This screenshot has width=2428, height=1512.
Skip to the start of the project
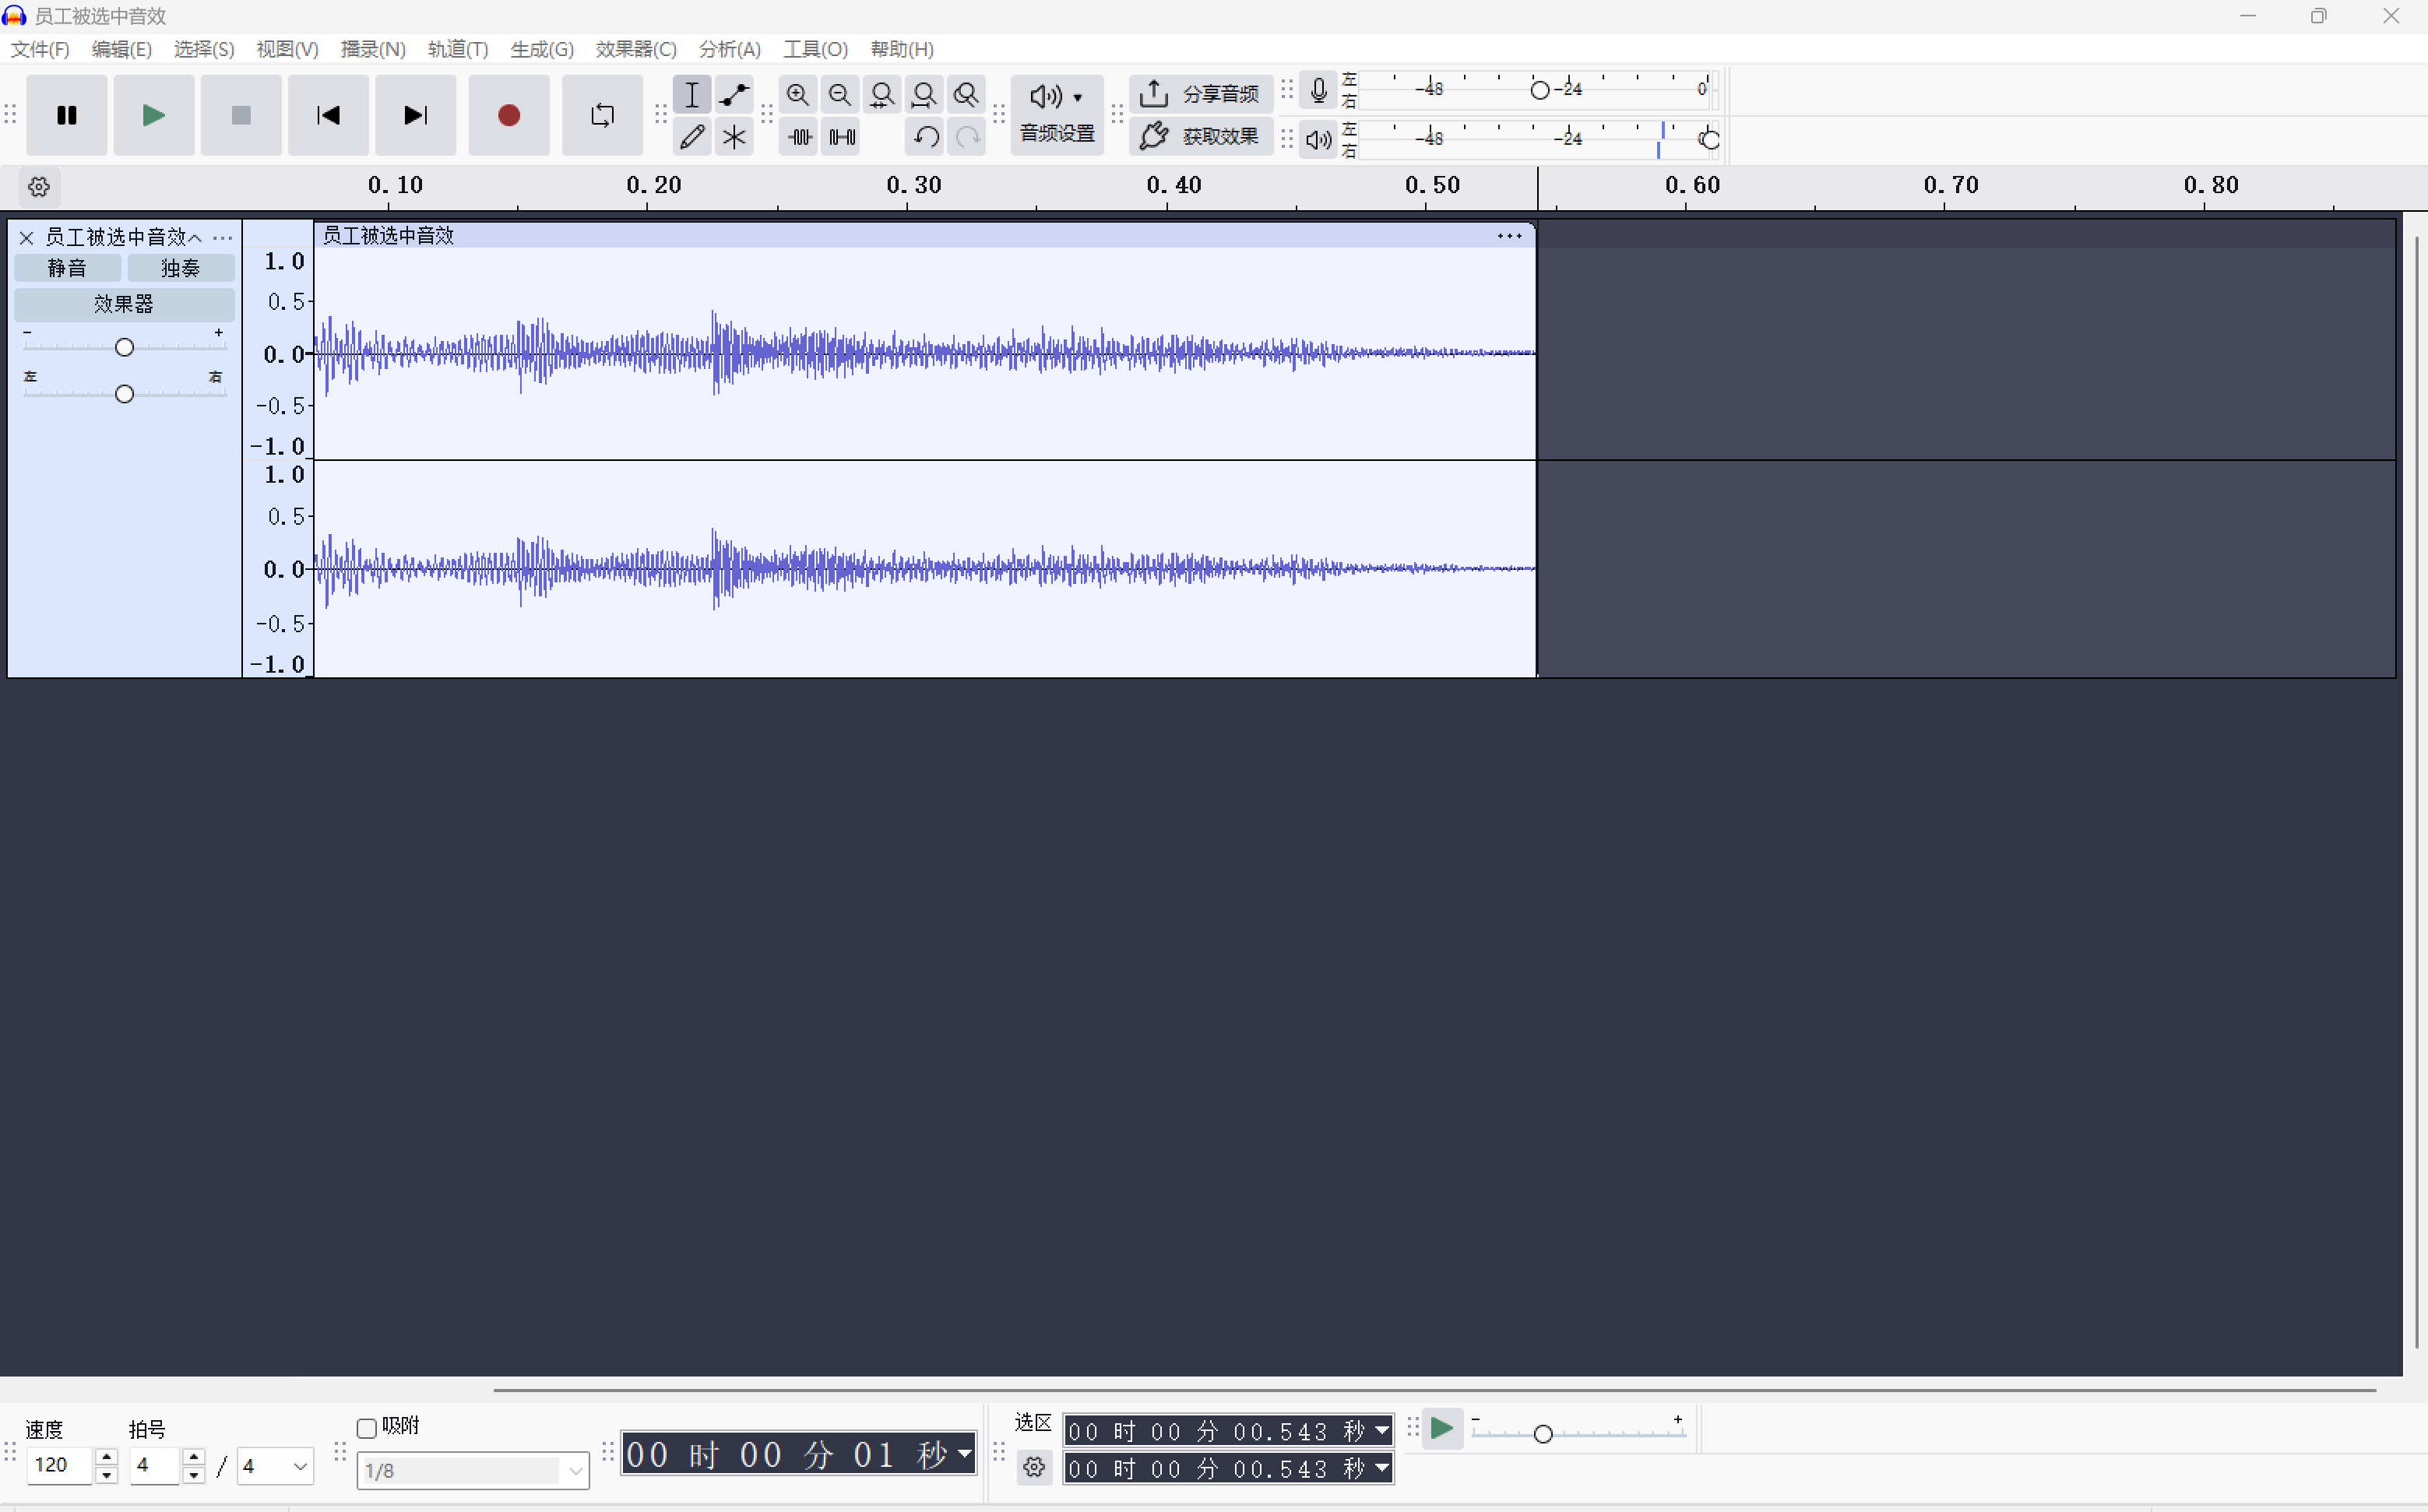[x=328, y=115]
